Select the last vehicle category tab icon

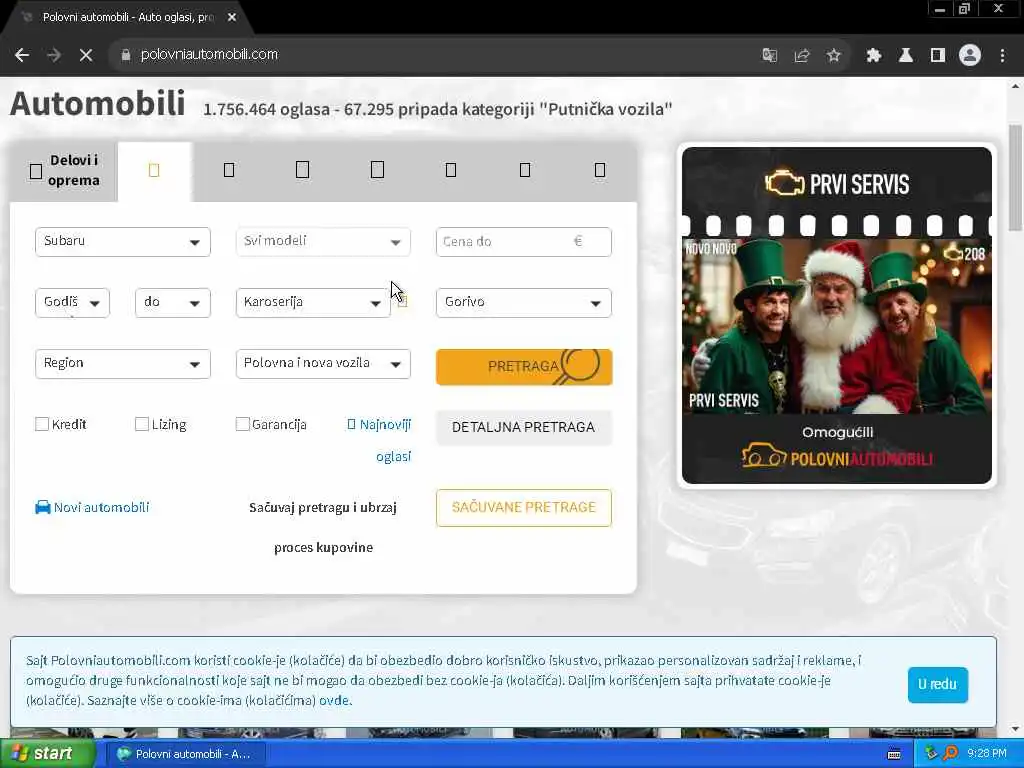[x=600, y=170]
